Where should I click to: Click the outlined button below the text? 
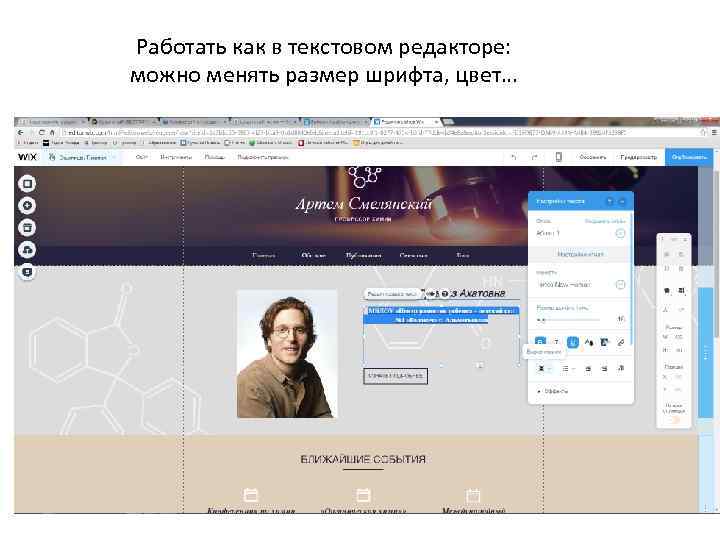395,376
